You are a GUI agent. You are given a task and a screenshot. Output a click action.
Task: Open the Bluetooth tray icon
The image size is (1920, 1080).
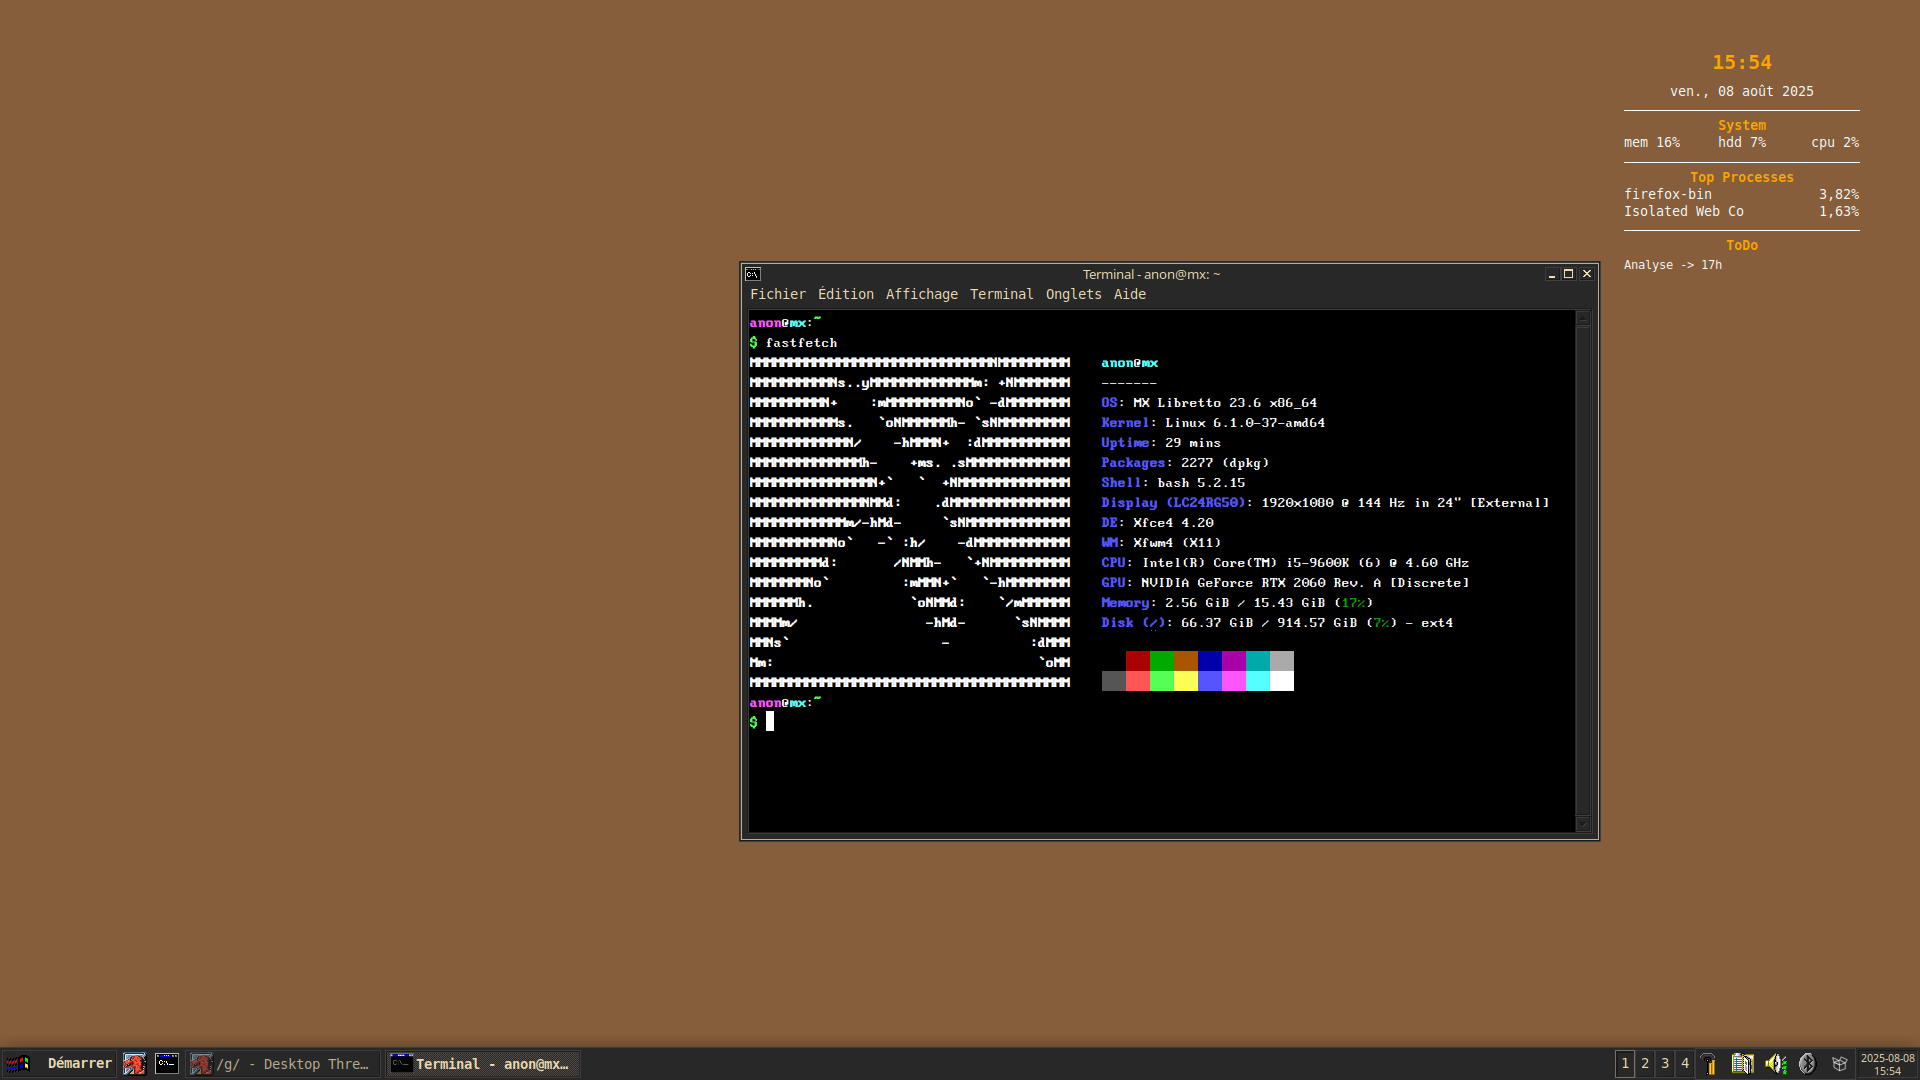[1807, 1064]
